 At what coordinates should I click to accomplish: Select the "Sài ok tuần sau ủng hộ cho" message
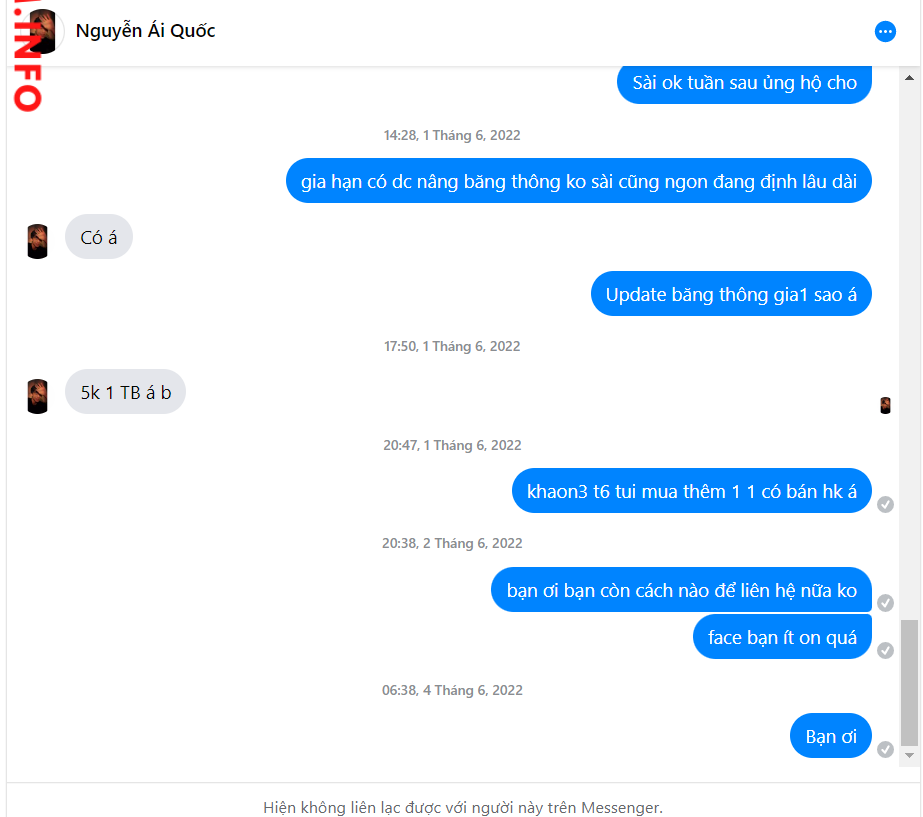[744, 83]
